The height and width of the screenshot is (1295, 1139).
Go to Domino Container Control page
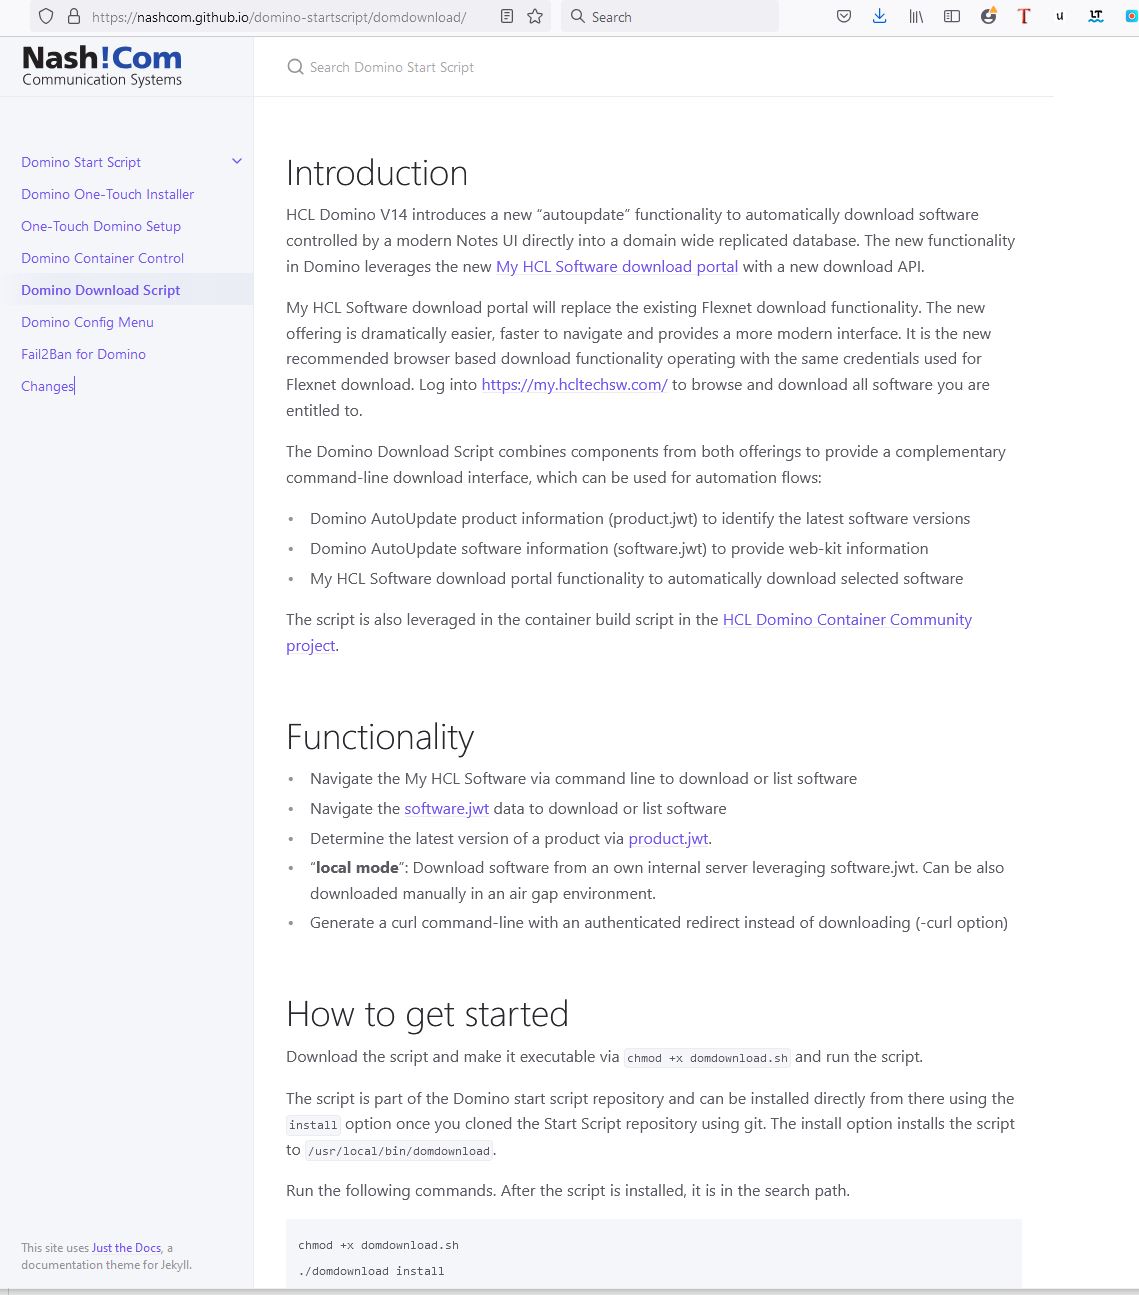[103, 258]
